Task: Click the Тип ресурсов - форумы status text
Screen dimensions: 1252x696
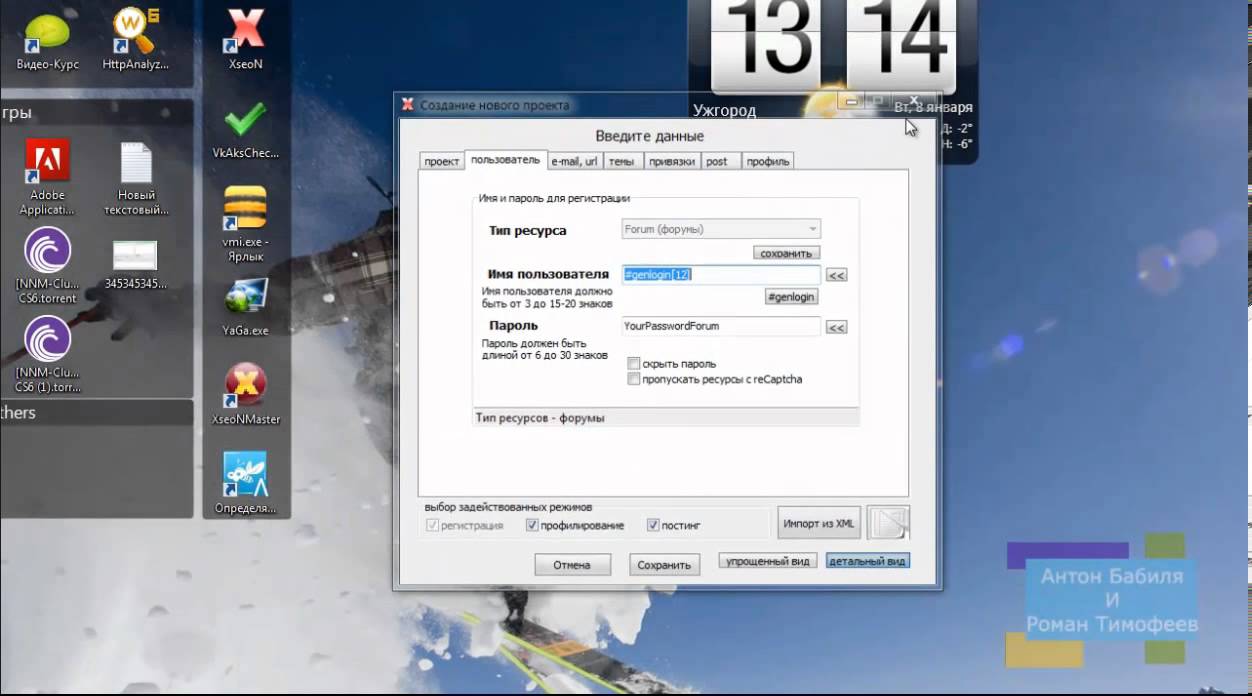Action: pyautogui.click(x=540, y=418)
